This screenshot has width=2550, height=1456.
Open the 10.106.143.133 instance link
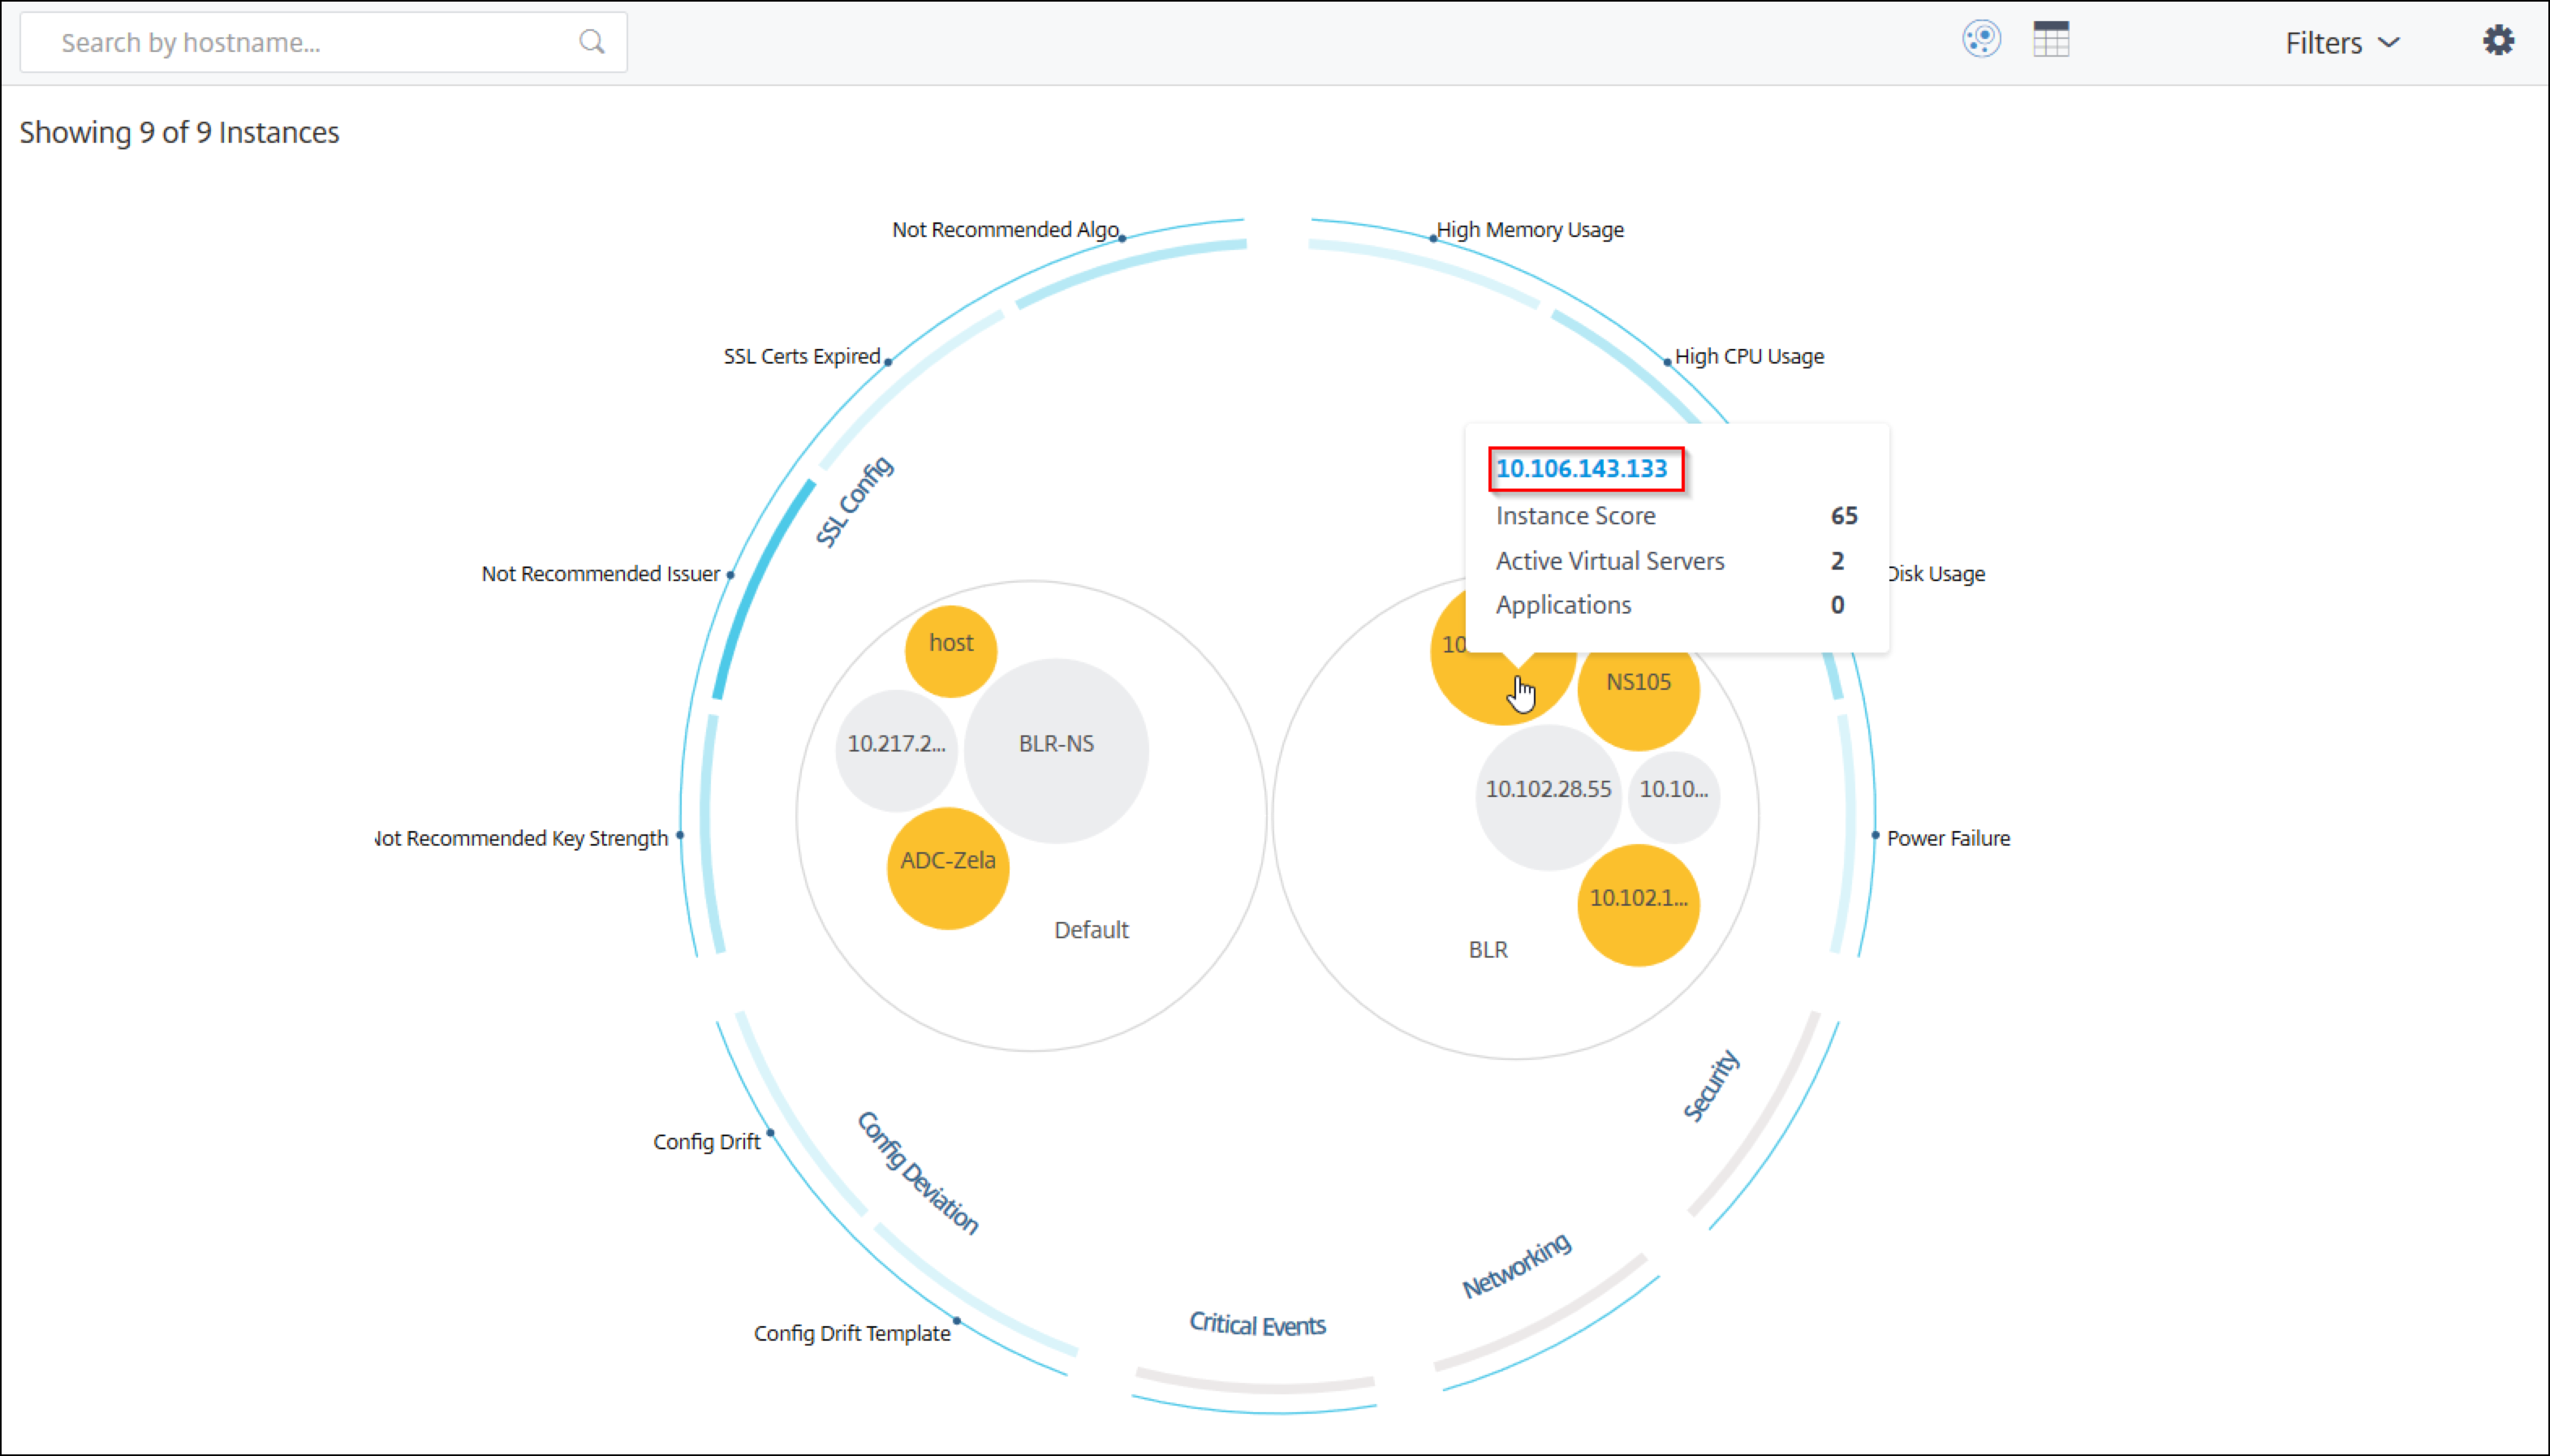1581,469
